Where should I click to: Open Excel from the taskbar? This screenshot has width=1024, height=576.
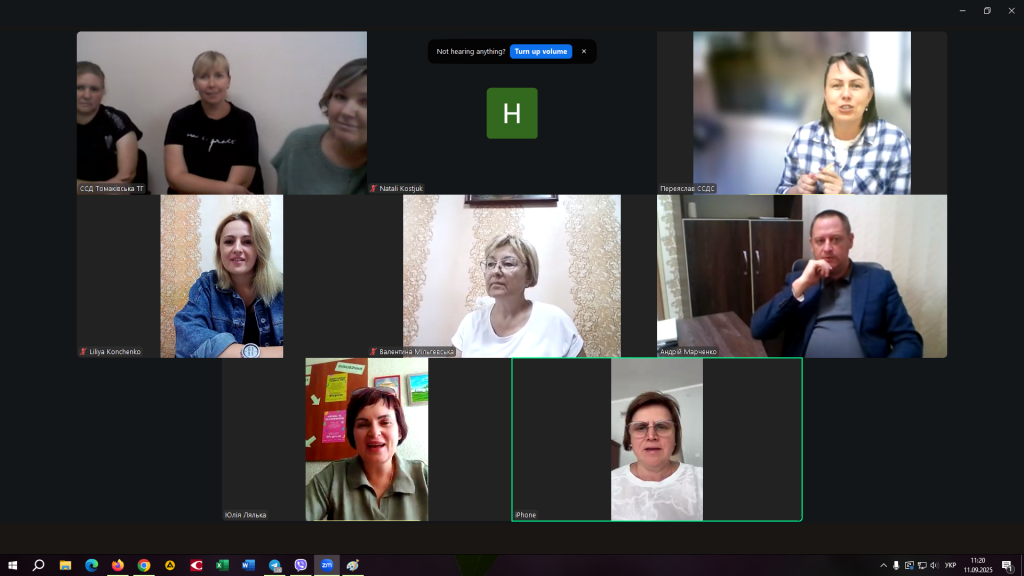pos(222,565)
